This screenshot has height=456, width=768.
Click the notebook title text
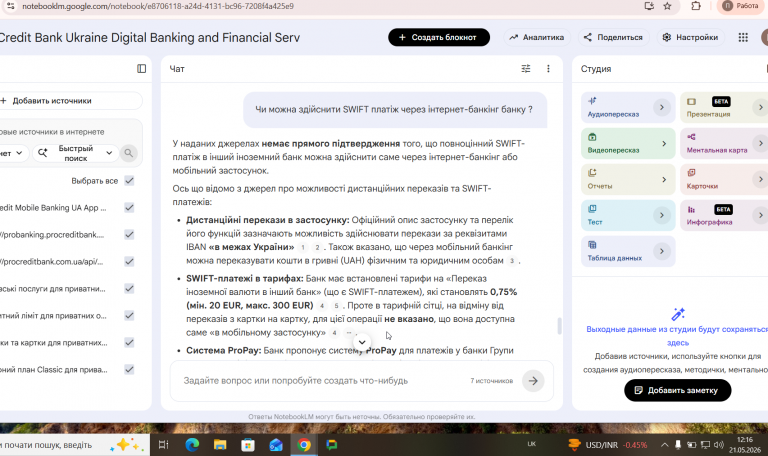(x=149, y=38)
